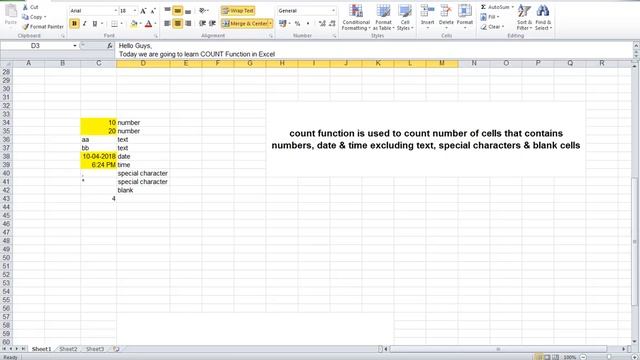640x360 pixels.
Task: Switch to Sheet1 tab
Action: pyautogui.click(x=42, y=349)
